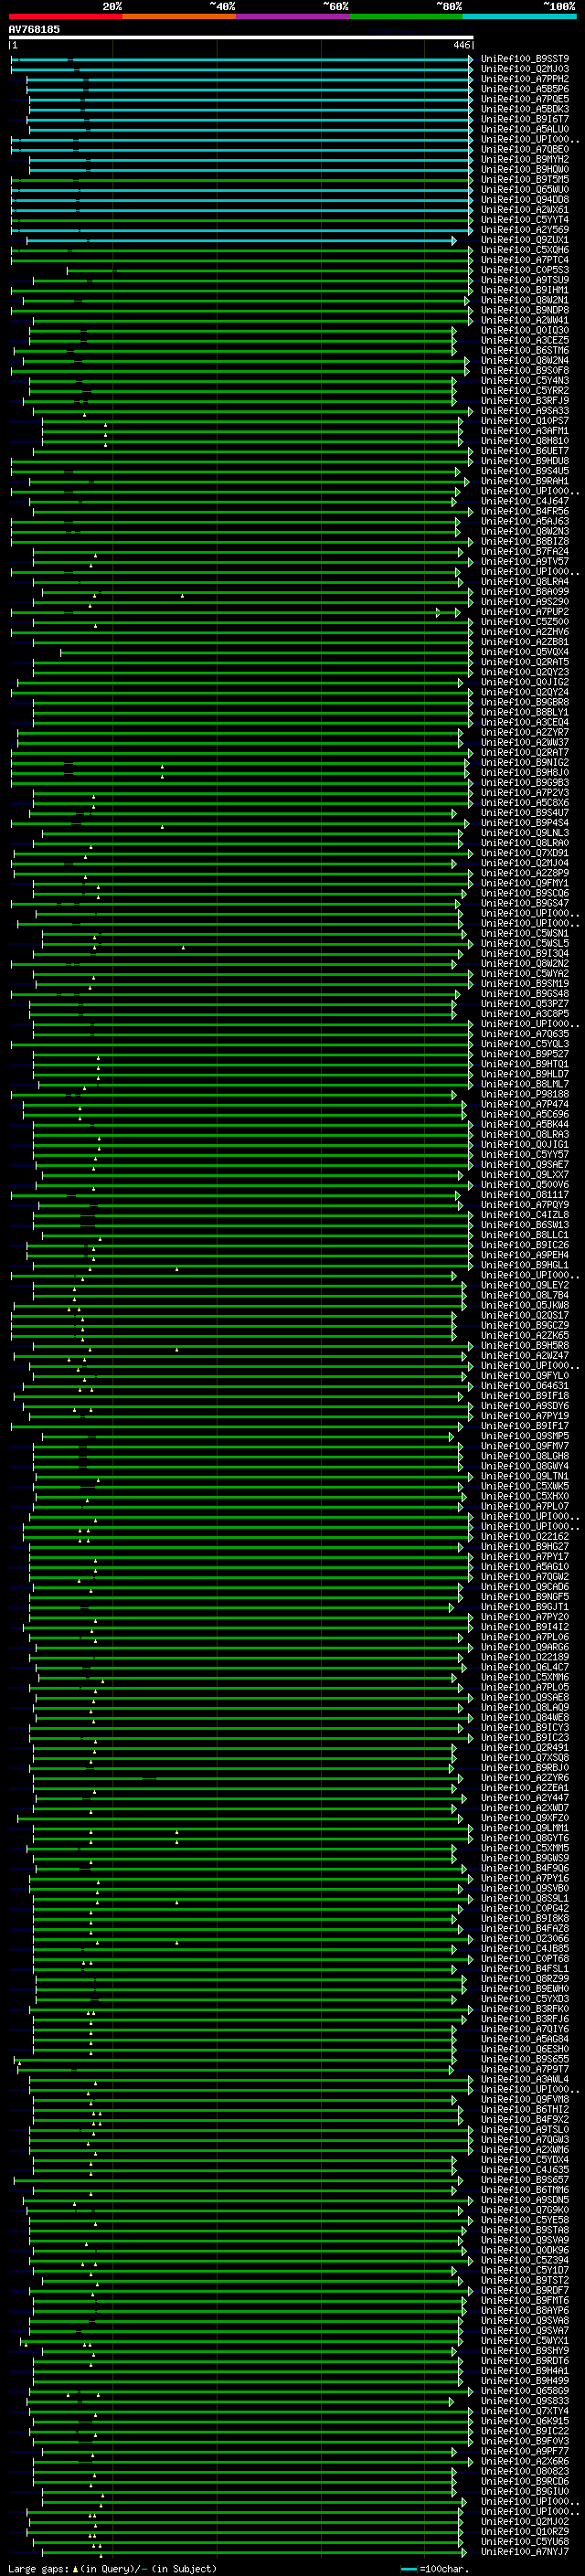This screenshot has height=2576, width=585.
Task: Click hit label UniRef100_C5WYX1
Action: tap(525, 2340)
